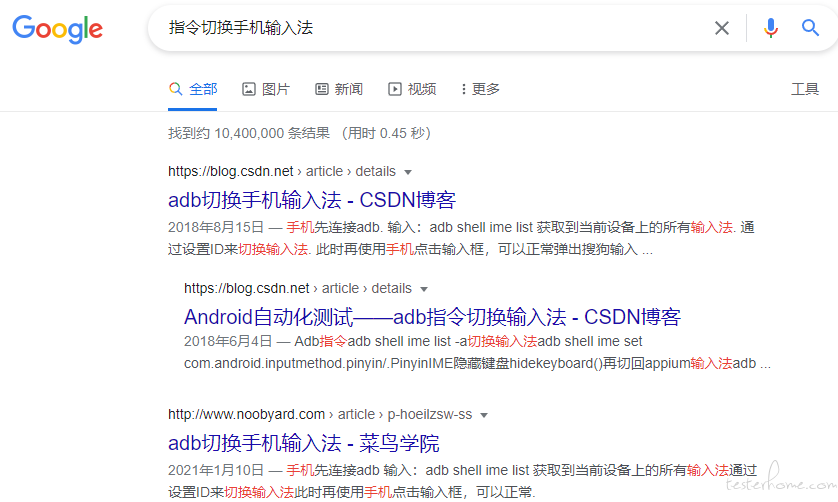Expand dropdown arrow of indented csdn result URL
This screenshot has width=838, height=502.
(x=424, y=289)
